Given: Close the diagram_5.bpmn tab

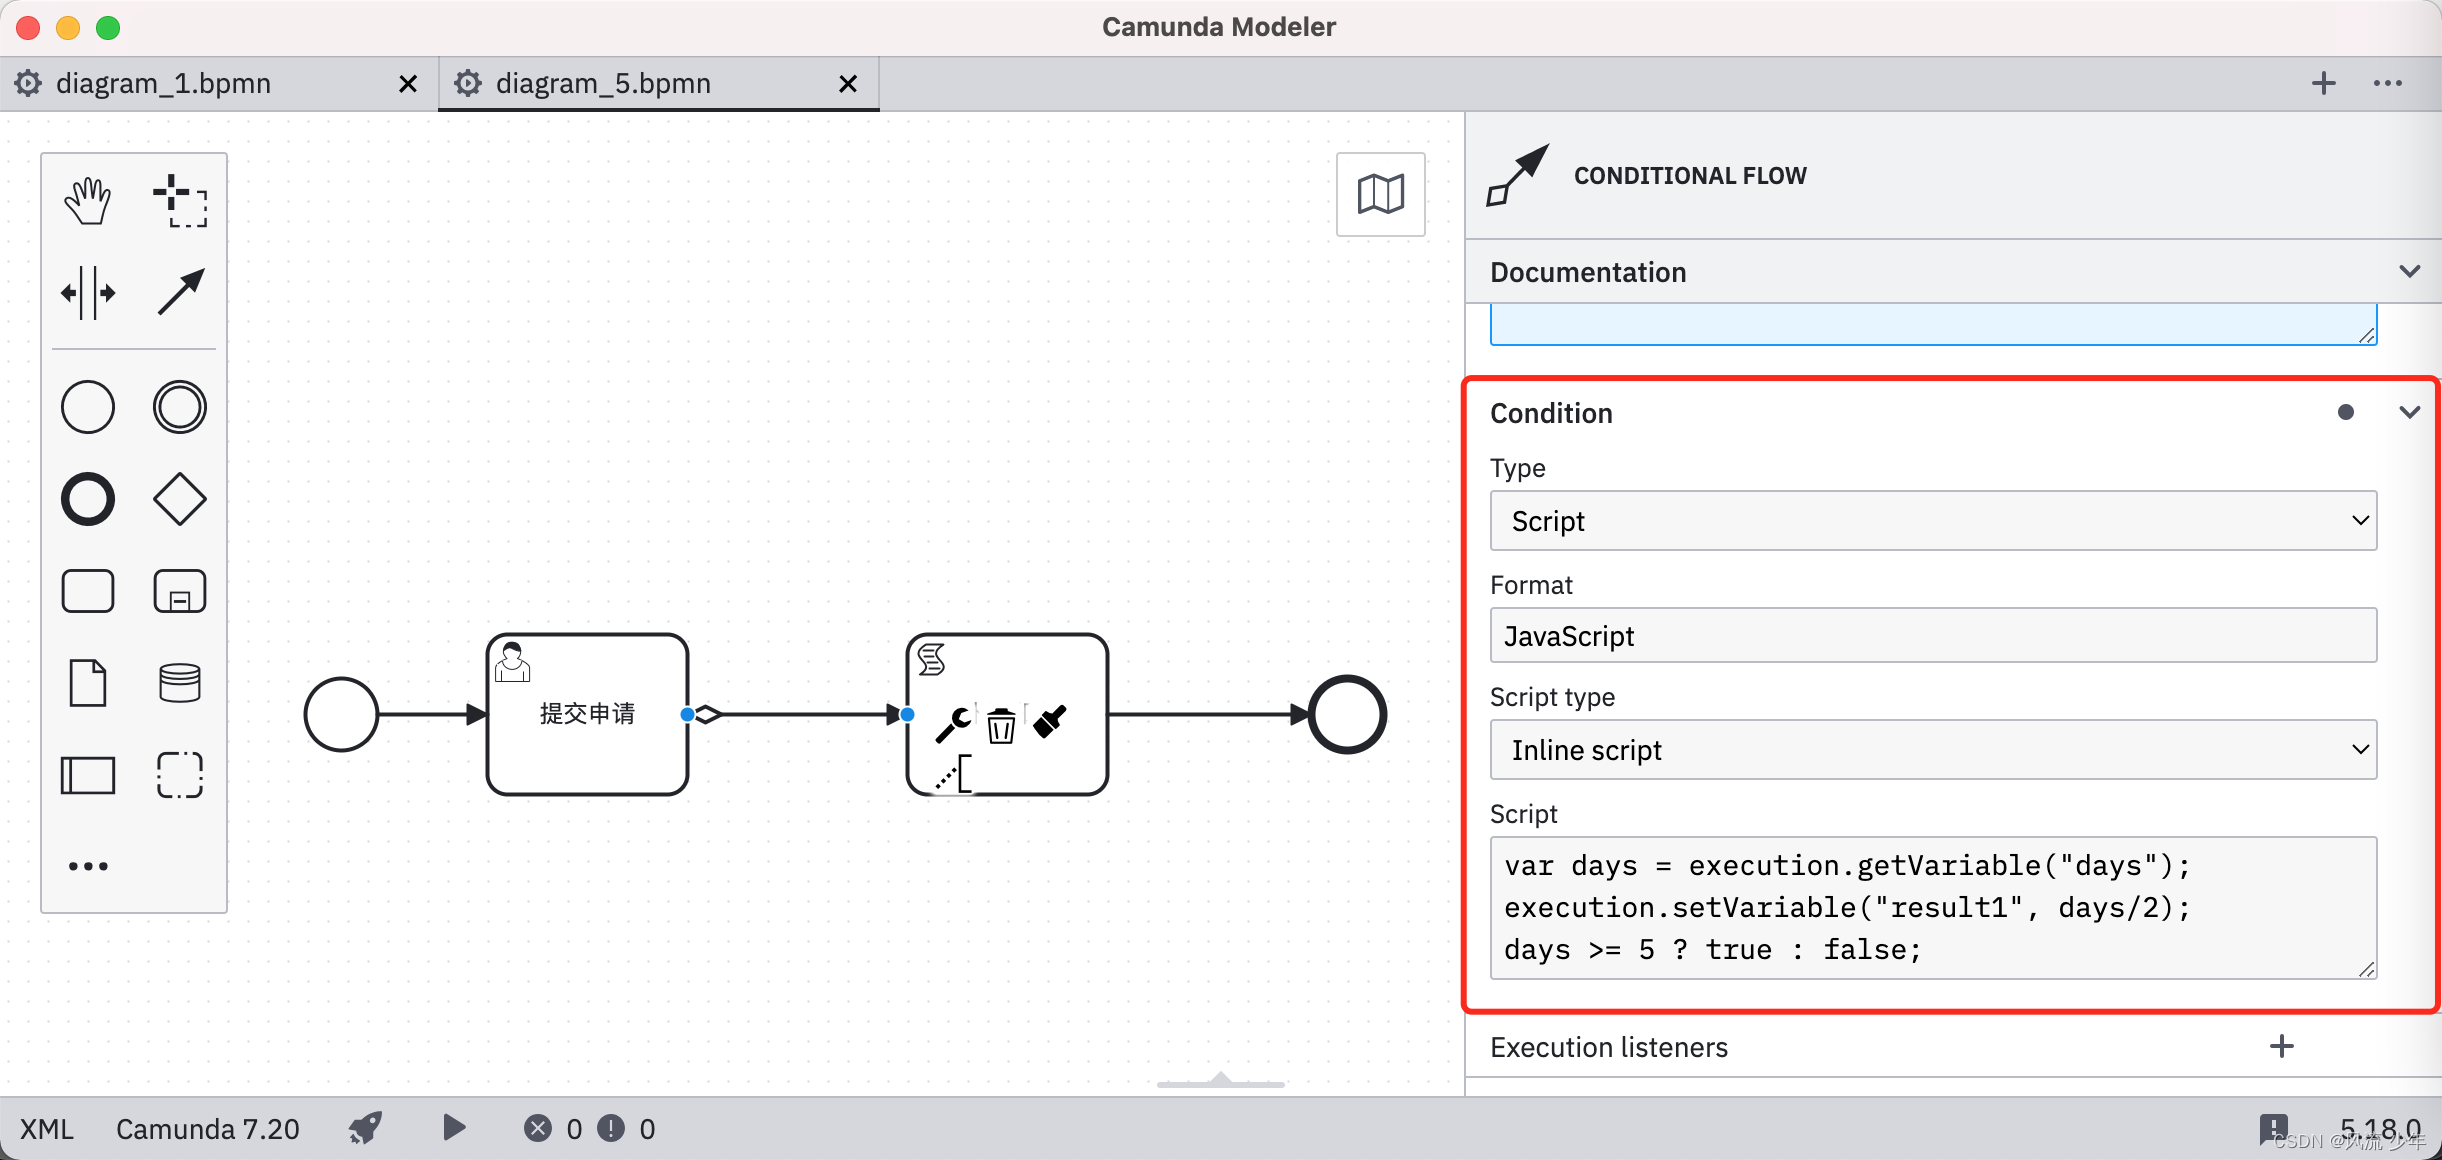Looking at the screenshot, I should [x=848, y=84].
